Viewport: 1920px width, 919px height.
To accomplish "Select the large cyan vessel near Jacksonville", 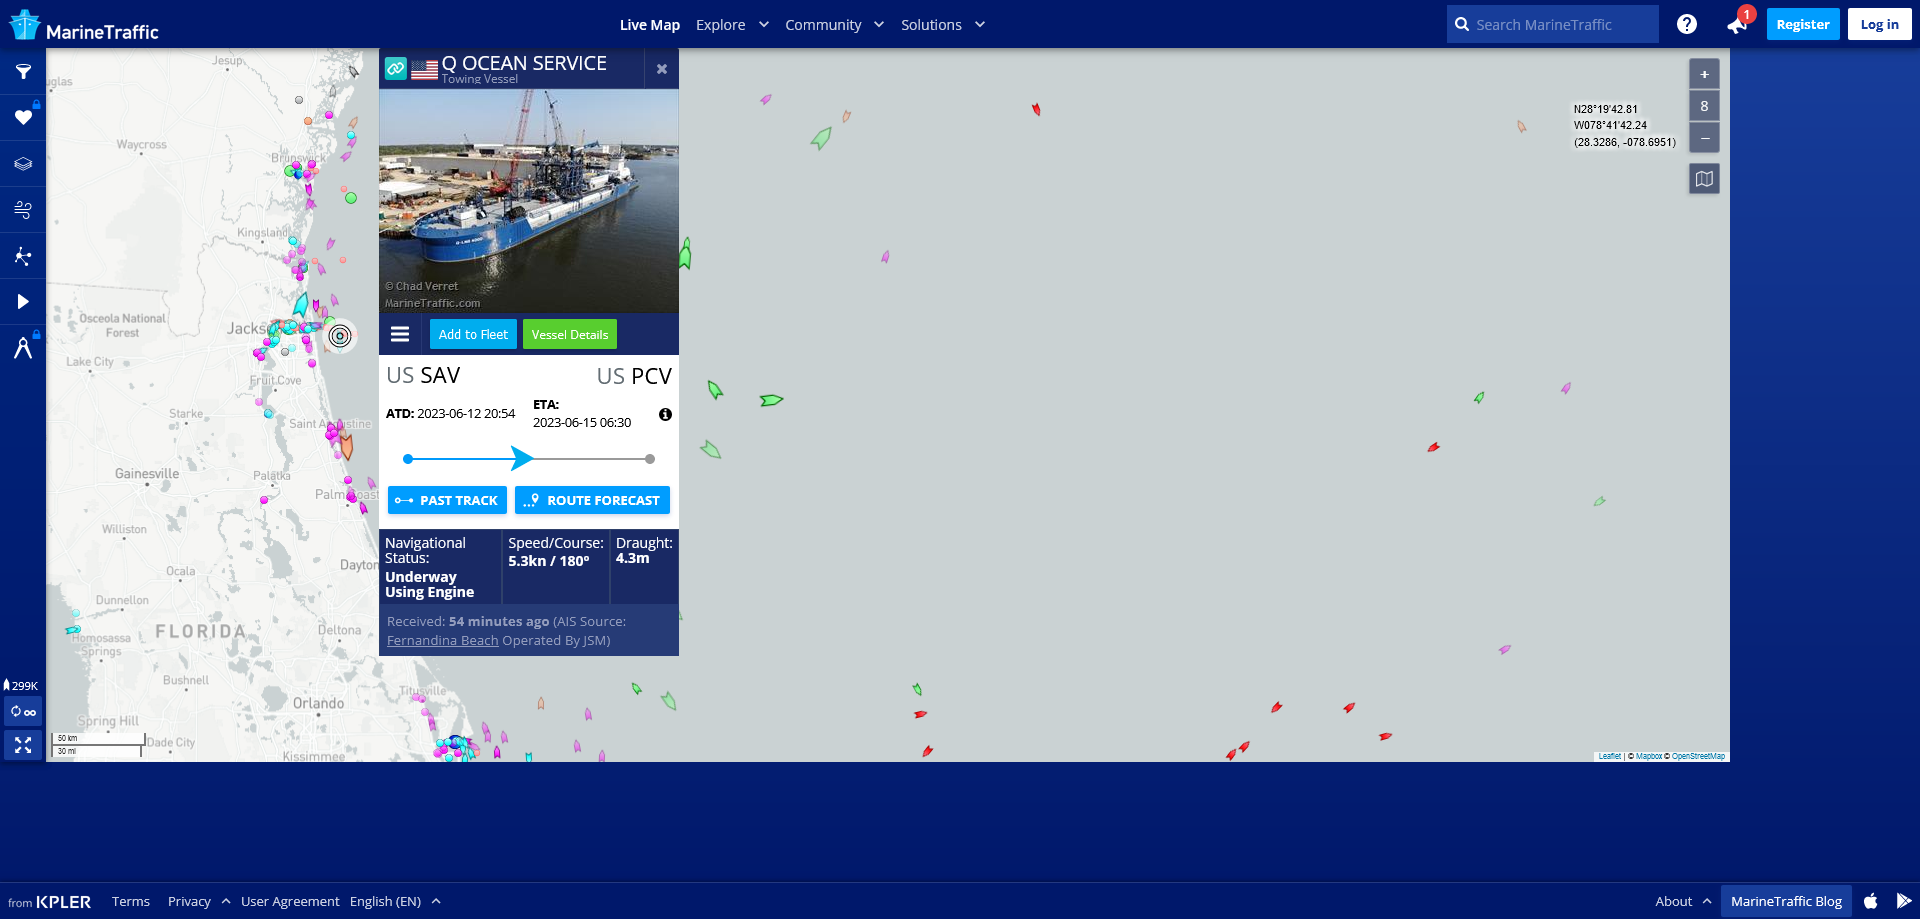I will (x=301, y=304).
